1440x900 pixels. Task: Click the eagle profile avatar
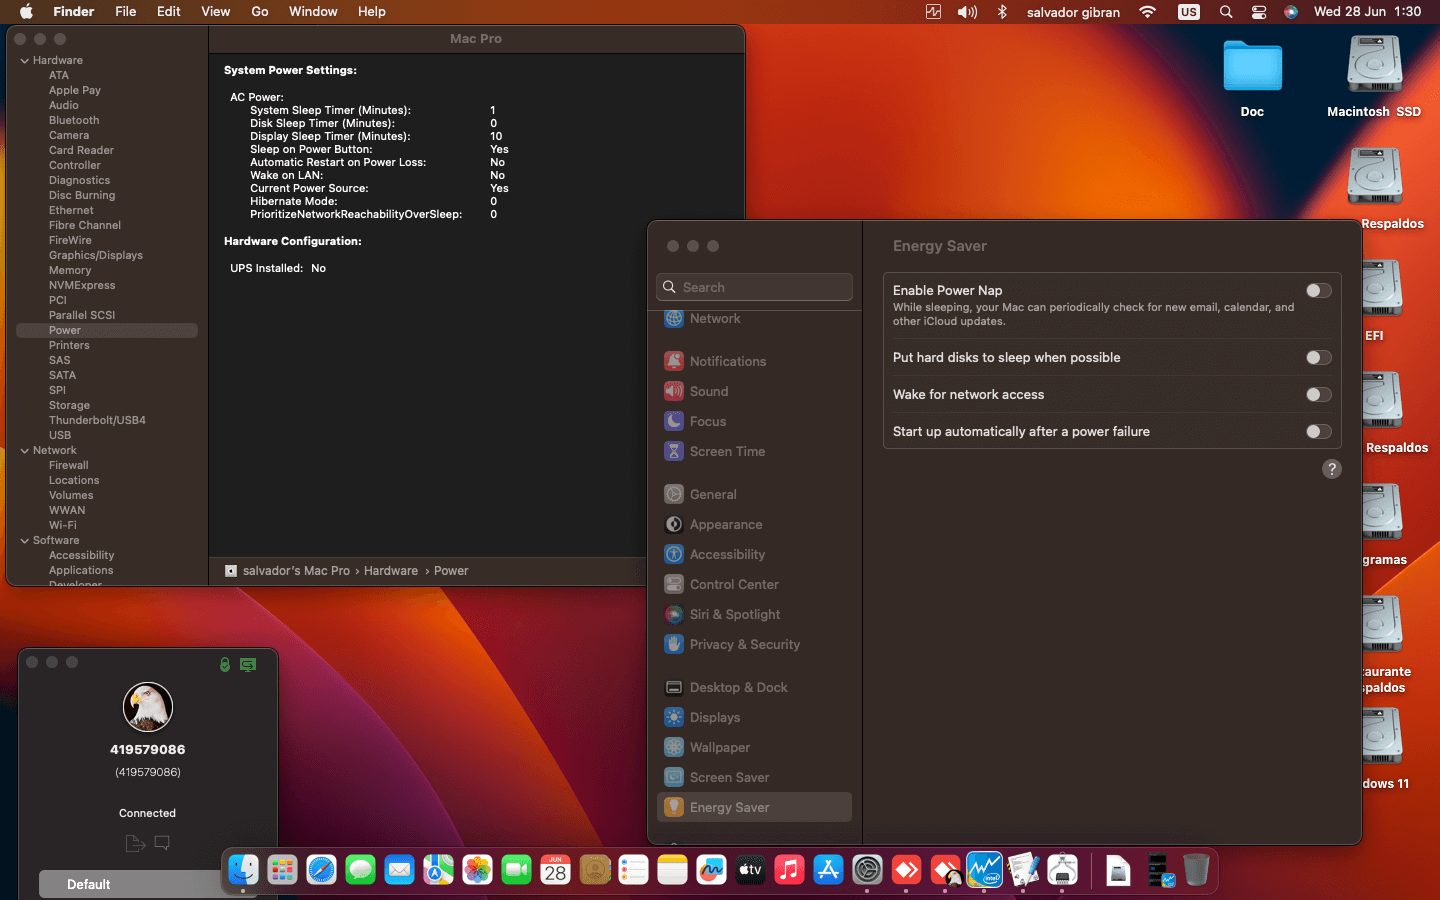point(148,707)
